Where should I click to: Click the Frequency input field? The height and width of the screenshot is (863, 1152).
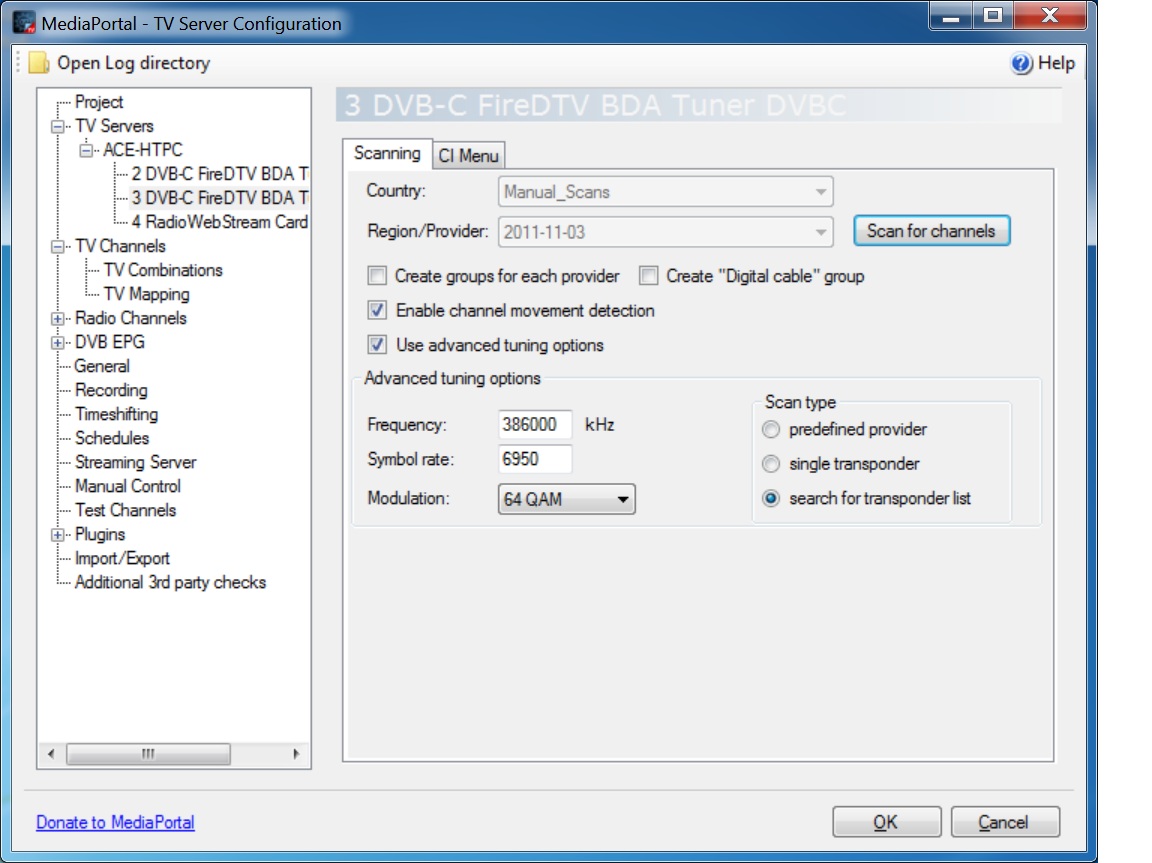point(535,425)
